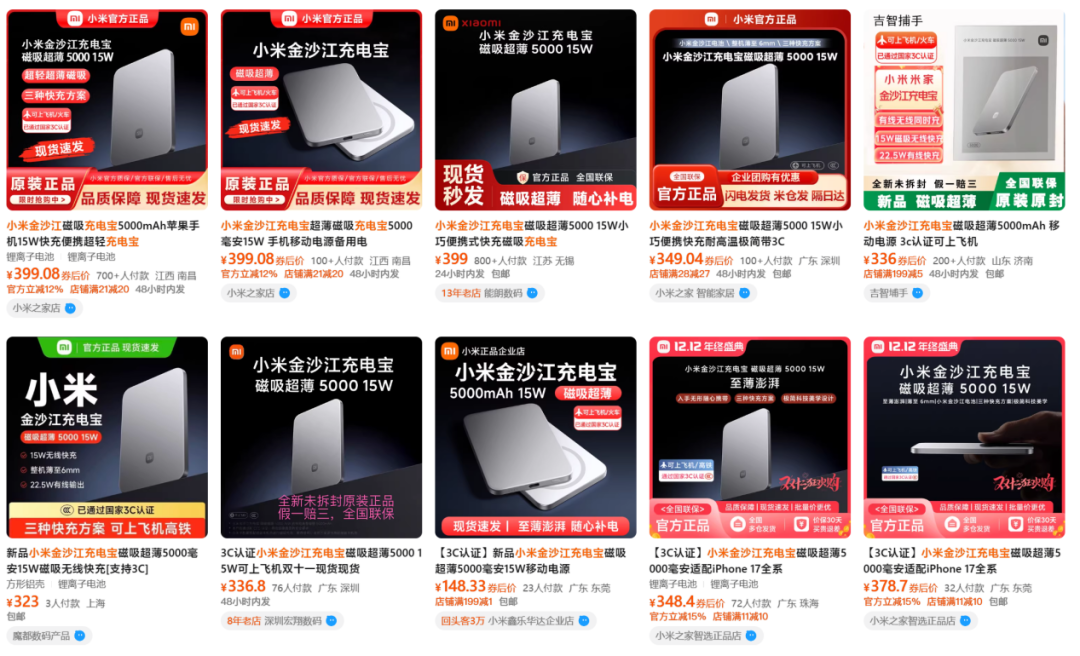Viewport: 1080px width, 656px height.
Task: Open the blue chat icon next to 魔都数码产品
Action: point(80,635)
